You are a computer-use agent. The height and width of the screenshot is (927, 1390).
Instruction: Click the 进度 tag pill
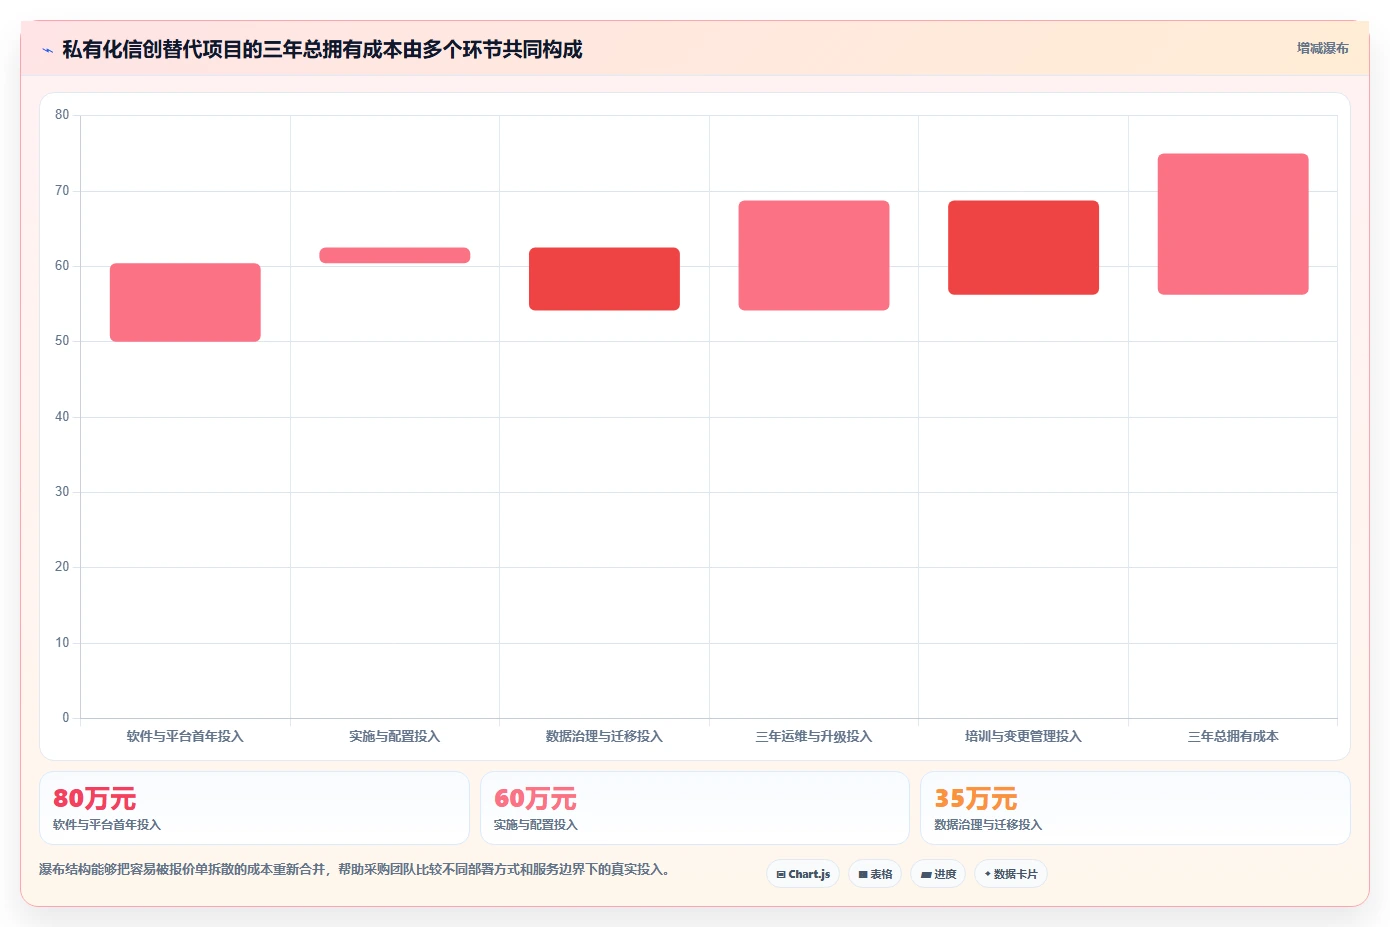click(x=938, y=874)
